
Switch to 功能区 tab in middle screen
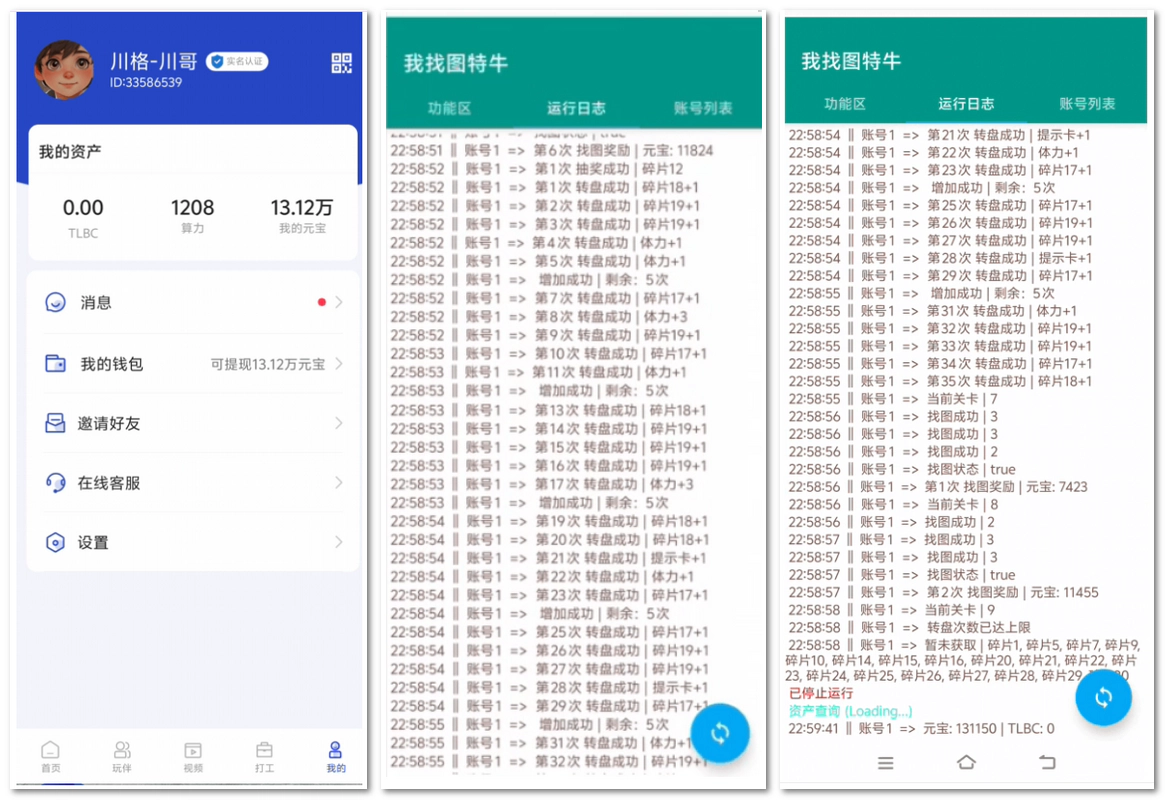[x=449, y=108]
